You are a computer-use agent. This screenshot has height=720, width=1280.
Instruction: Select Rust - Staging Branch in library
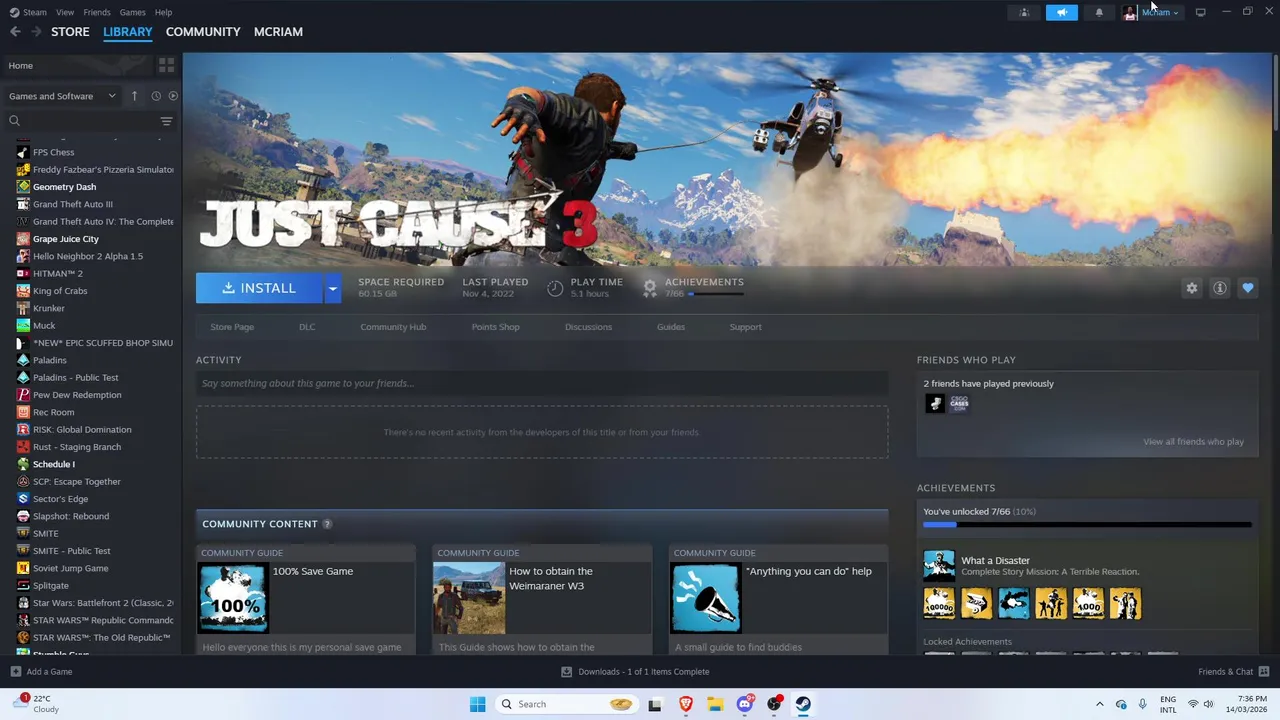[77, 447]
